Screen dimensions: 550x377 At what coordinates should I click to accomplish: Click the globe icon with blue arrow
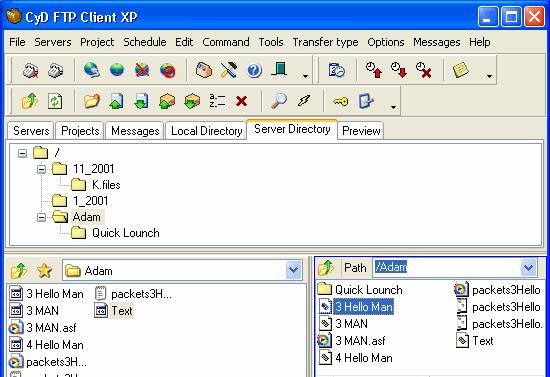pos(91,70)
